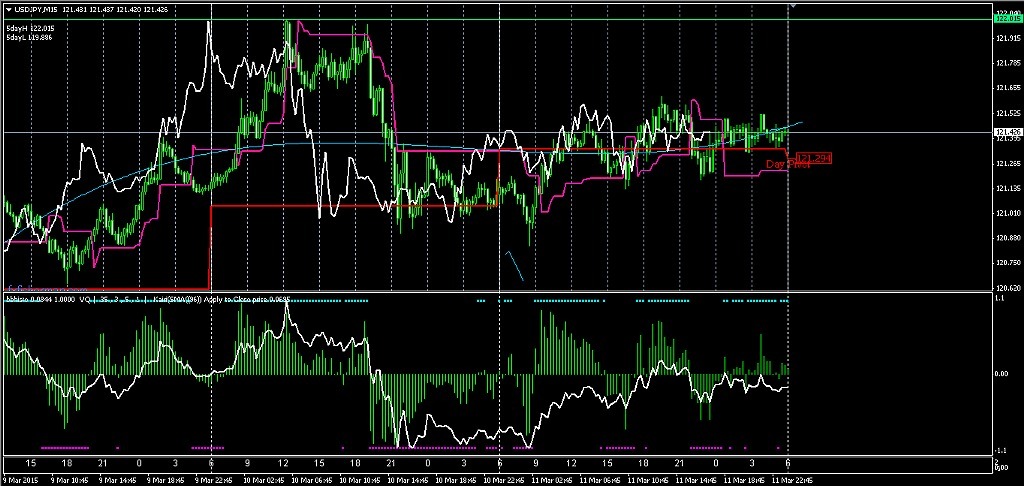1024x486 pixels.
Task: Click the indicator scale value -1.1
Action: coord(1000,451)
